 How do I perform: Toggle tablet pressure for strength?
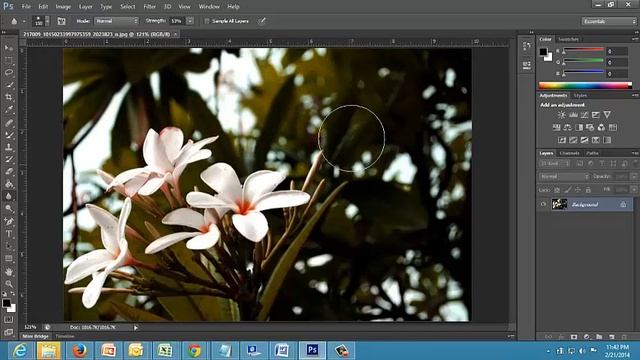point(262,21)
